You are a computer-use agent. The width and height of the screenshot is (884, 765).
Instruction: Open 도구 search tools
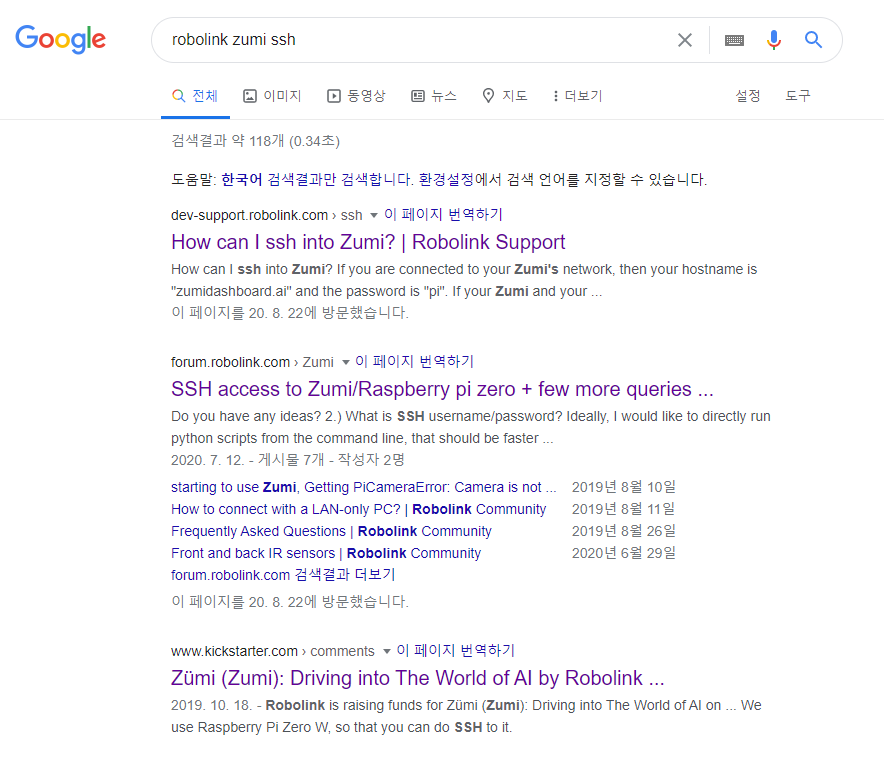[x=798, y=96]
